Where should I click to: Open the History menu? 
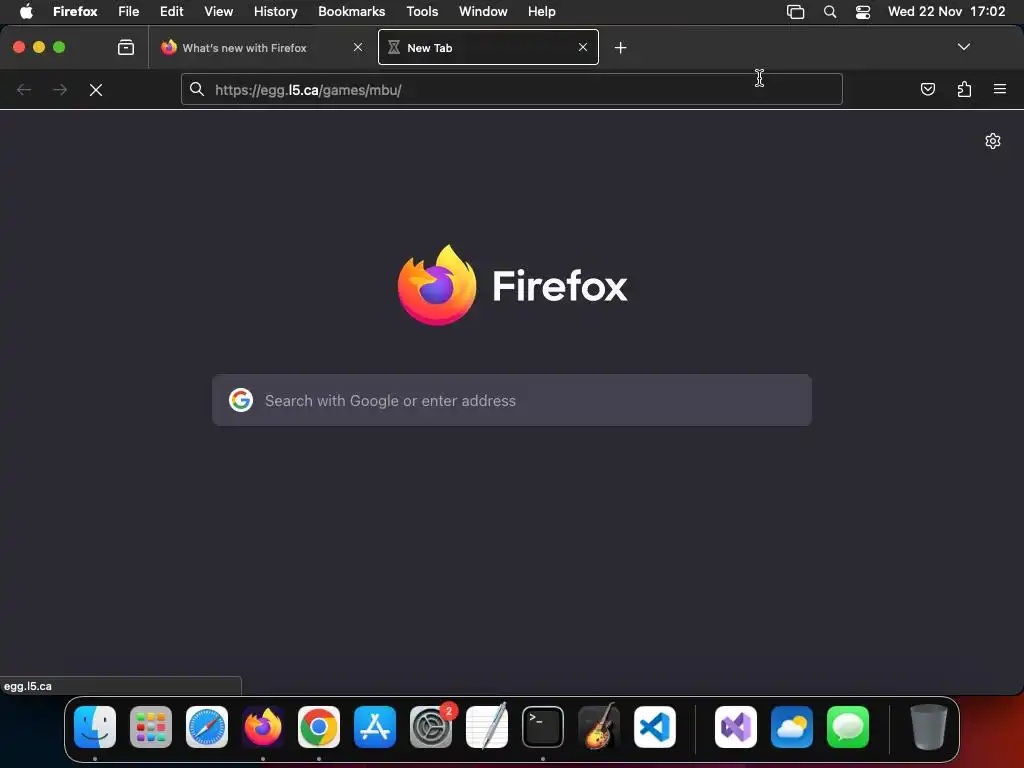coord(276,12)
